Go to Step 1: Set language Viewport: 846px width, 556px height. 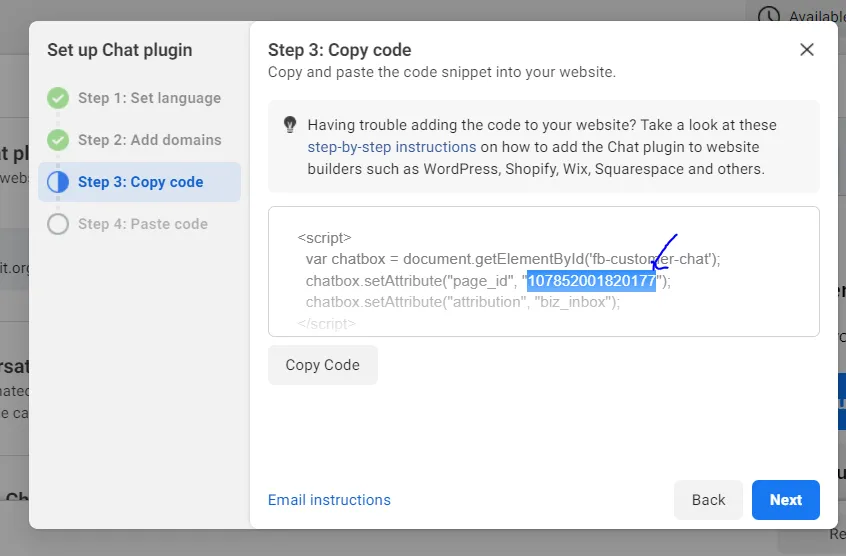[149, 98]
